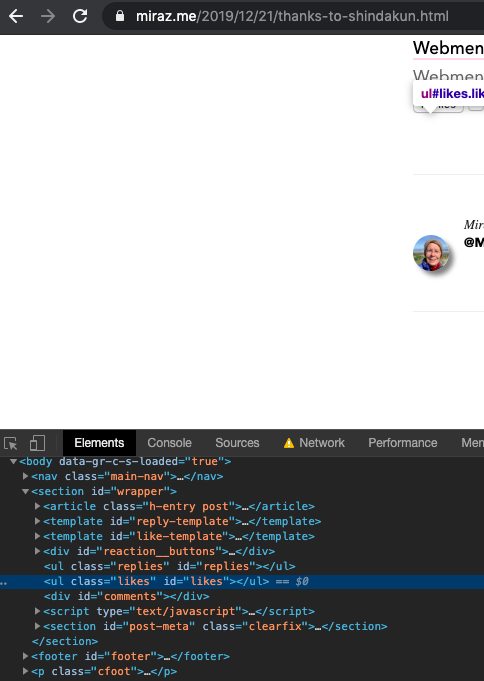Go back with the browser back arrow
The image size is (484, 681).
pos(16,17)
